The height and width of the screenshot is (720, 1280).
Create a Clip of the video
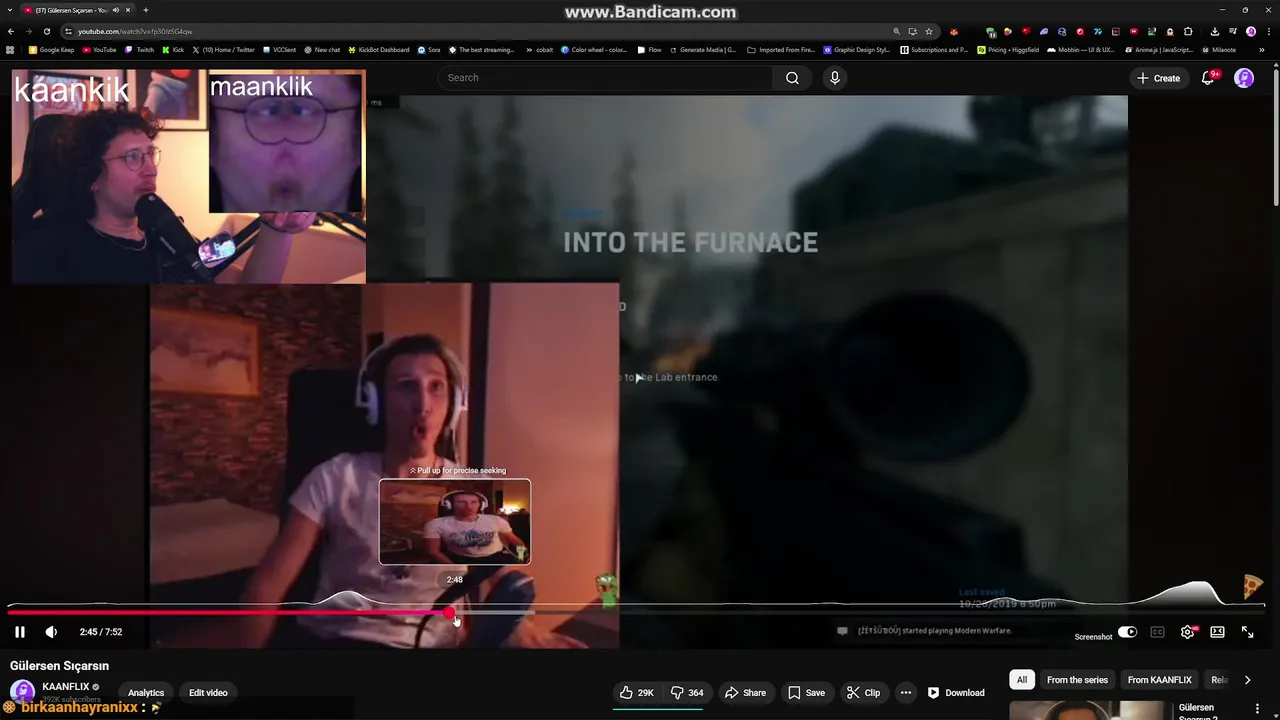point(863,692)
